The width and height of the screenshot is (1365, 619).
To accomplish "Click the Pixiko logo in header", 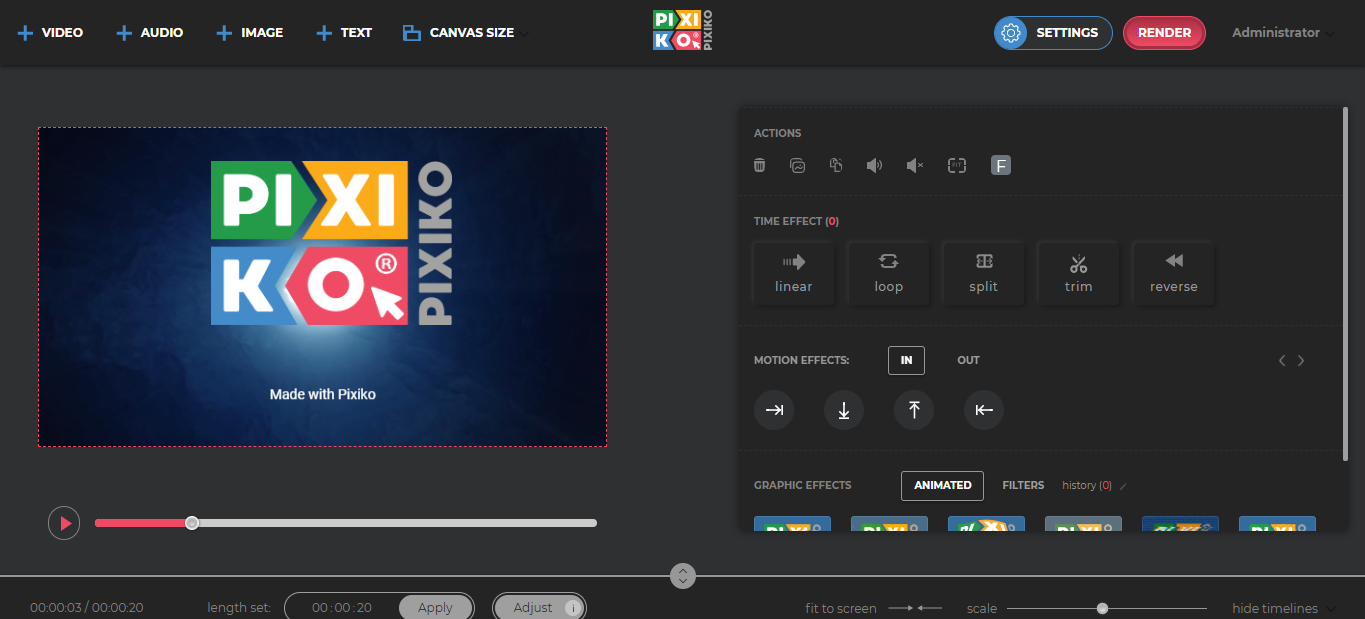I will click(682, 30).
